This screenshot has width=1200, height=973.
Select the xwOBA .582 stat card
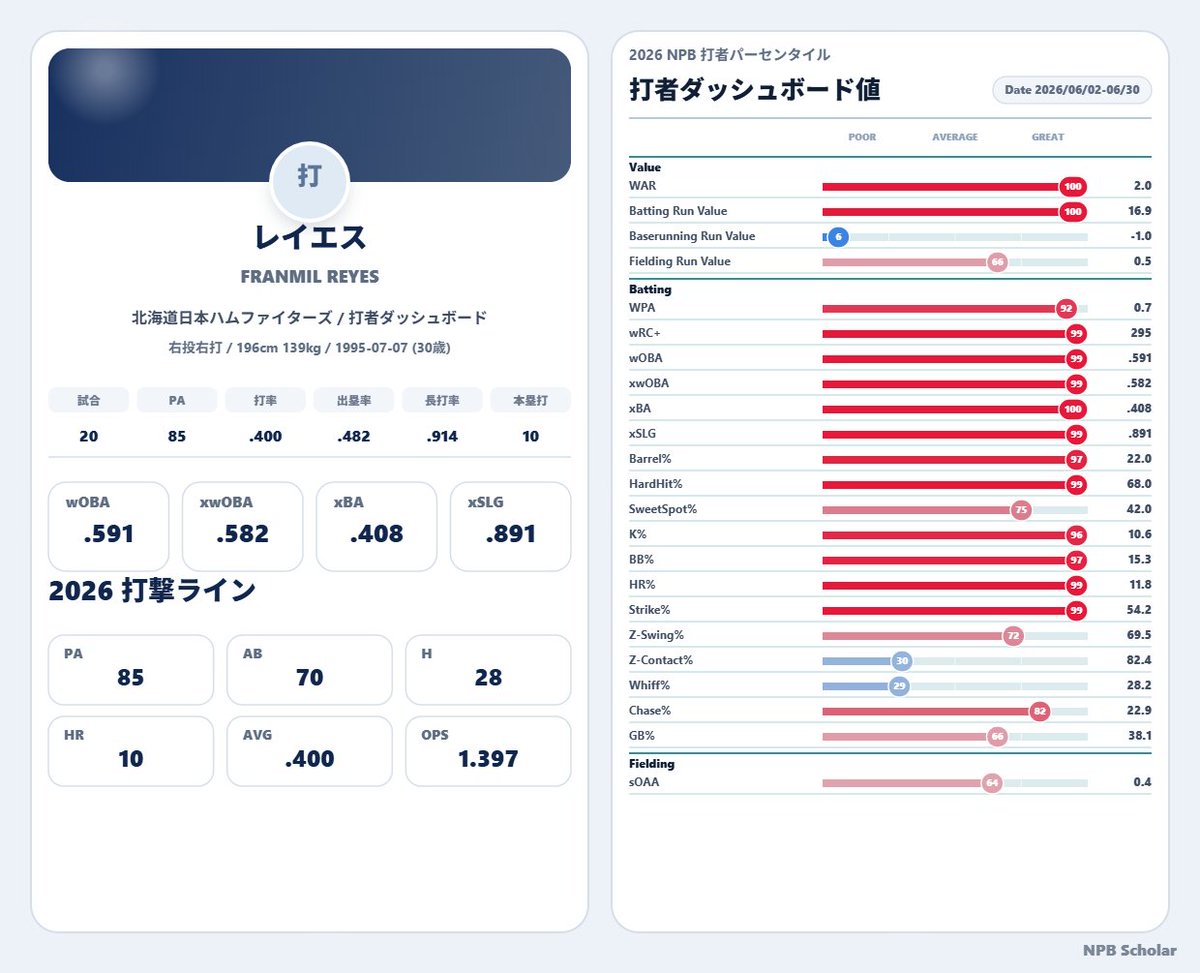point(242,527)
